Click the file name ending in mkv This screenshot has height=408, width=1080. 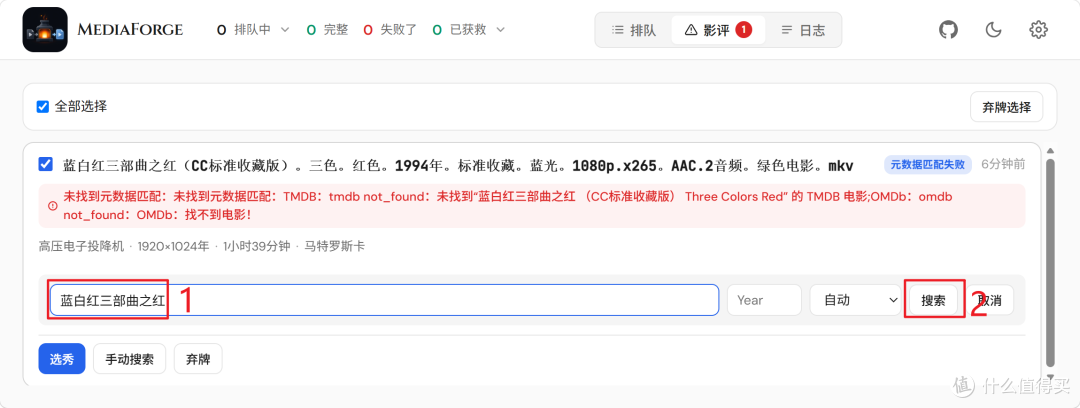tap(458, 165)
